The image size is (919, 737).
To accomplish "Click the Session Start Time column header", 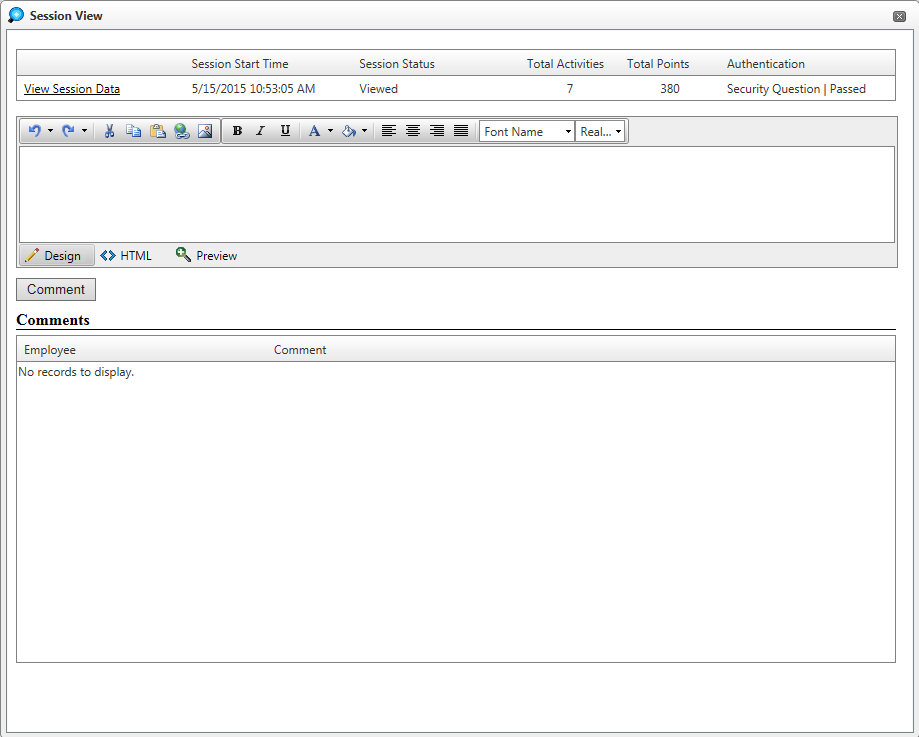I will [x=240, y=63].
